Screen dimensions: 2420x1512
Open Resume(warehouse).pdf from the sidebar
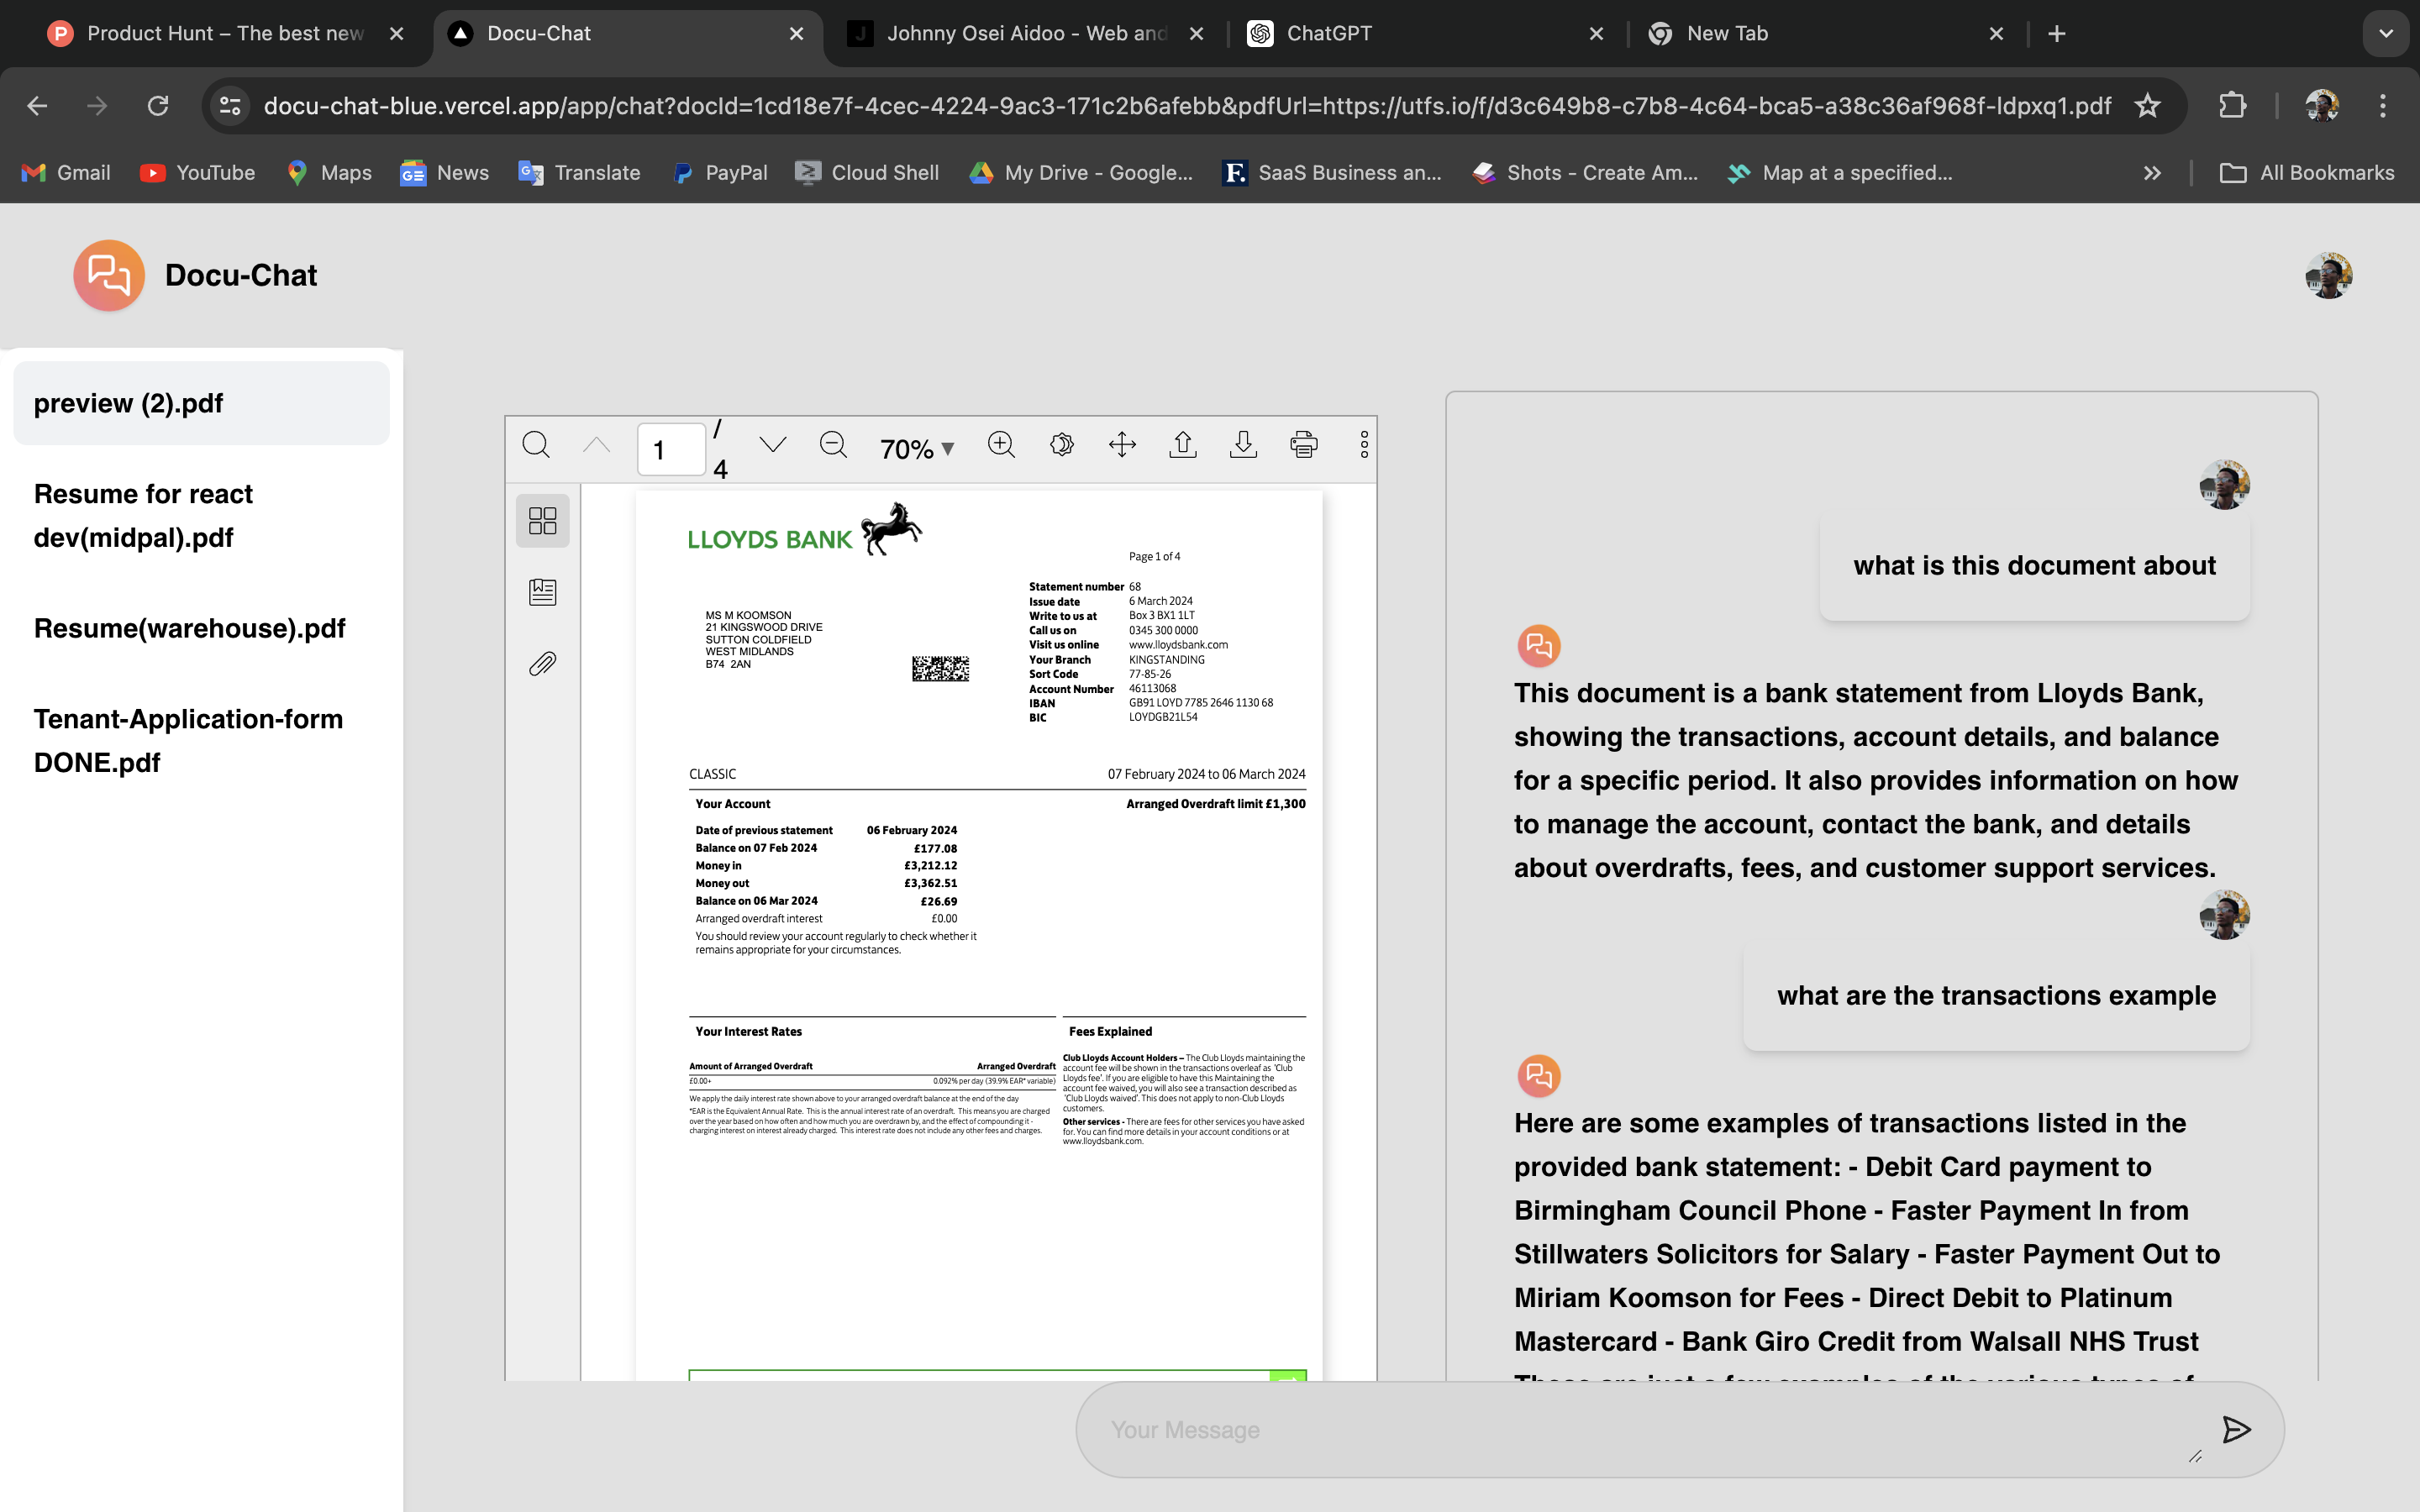point(190,628)
